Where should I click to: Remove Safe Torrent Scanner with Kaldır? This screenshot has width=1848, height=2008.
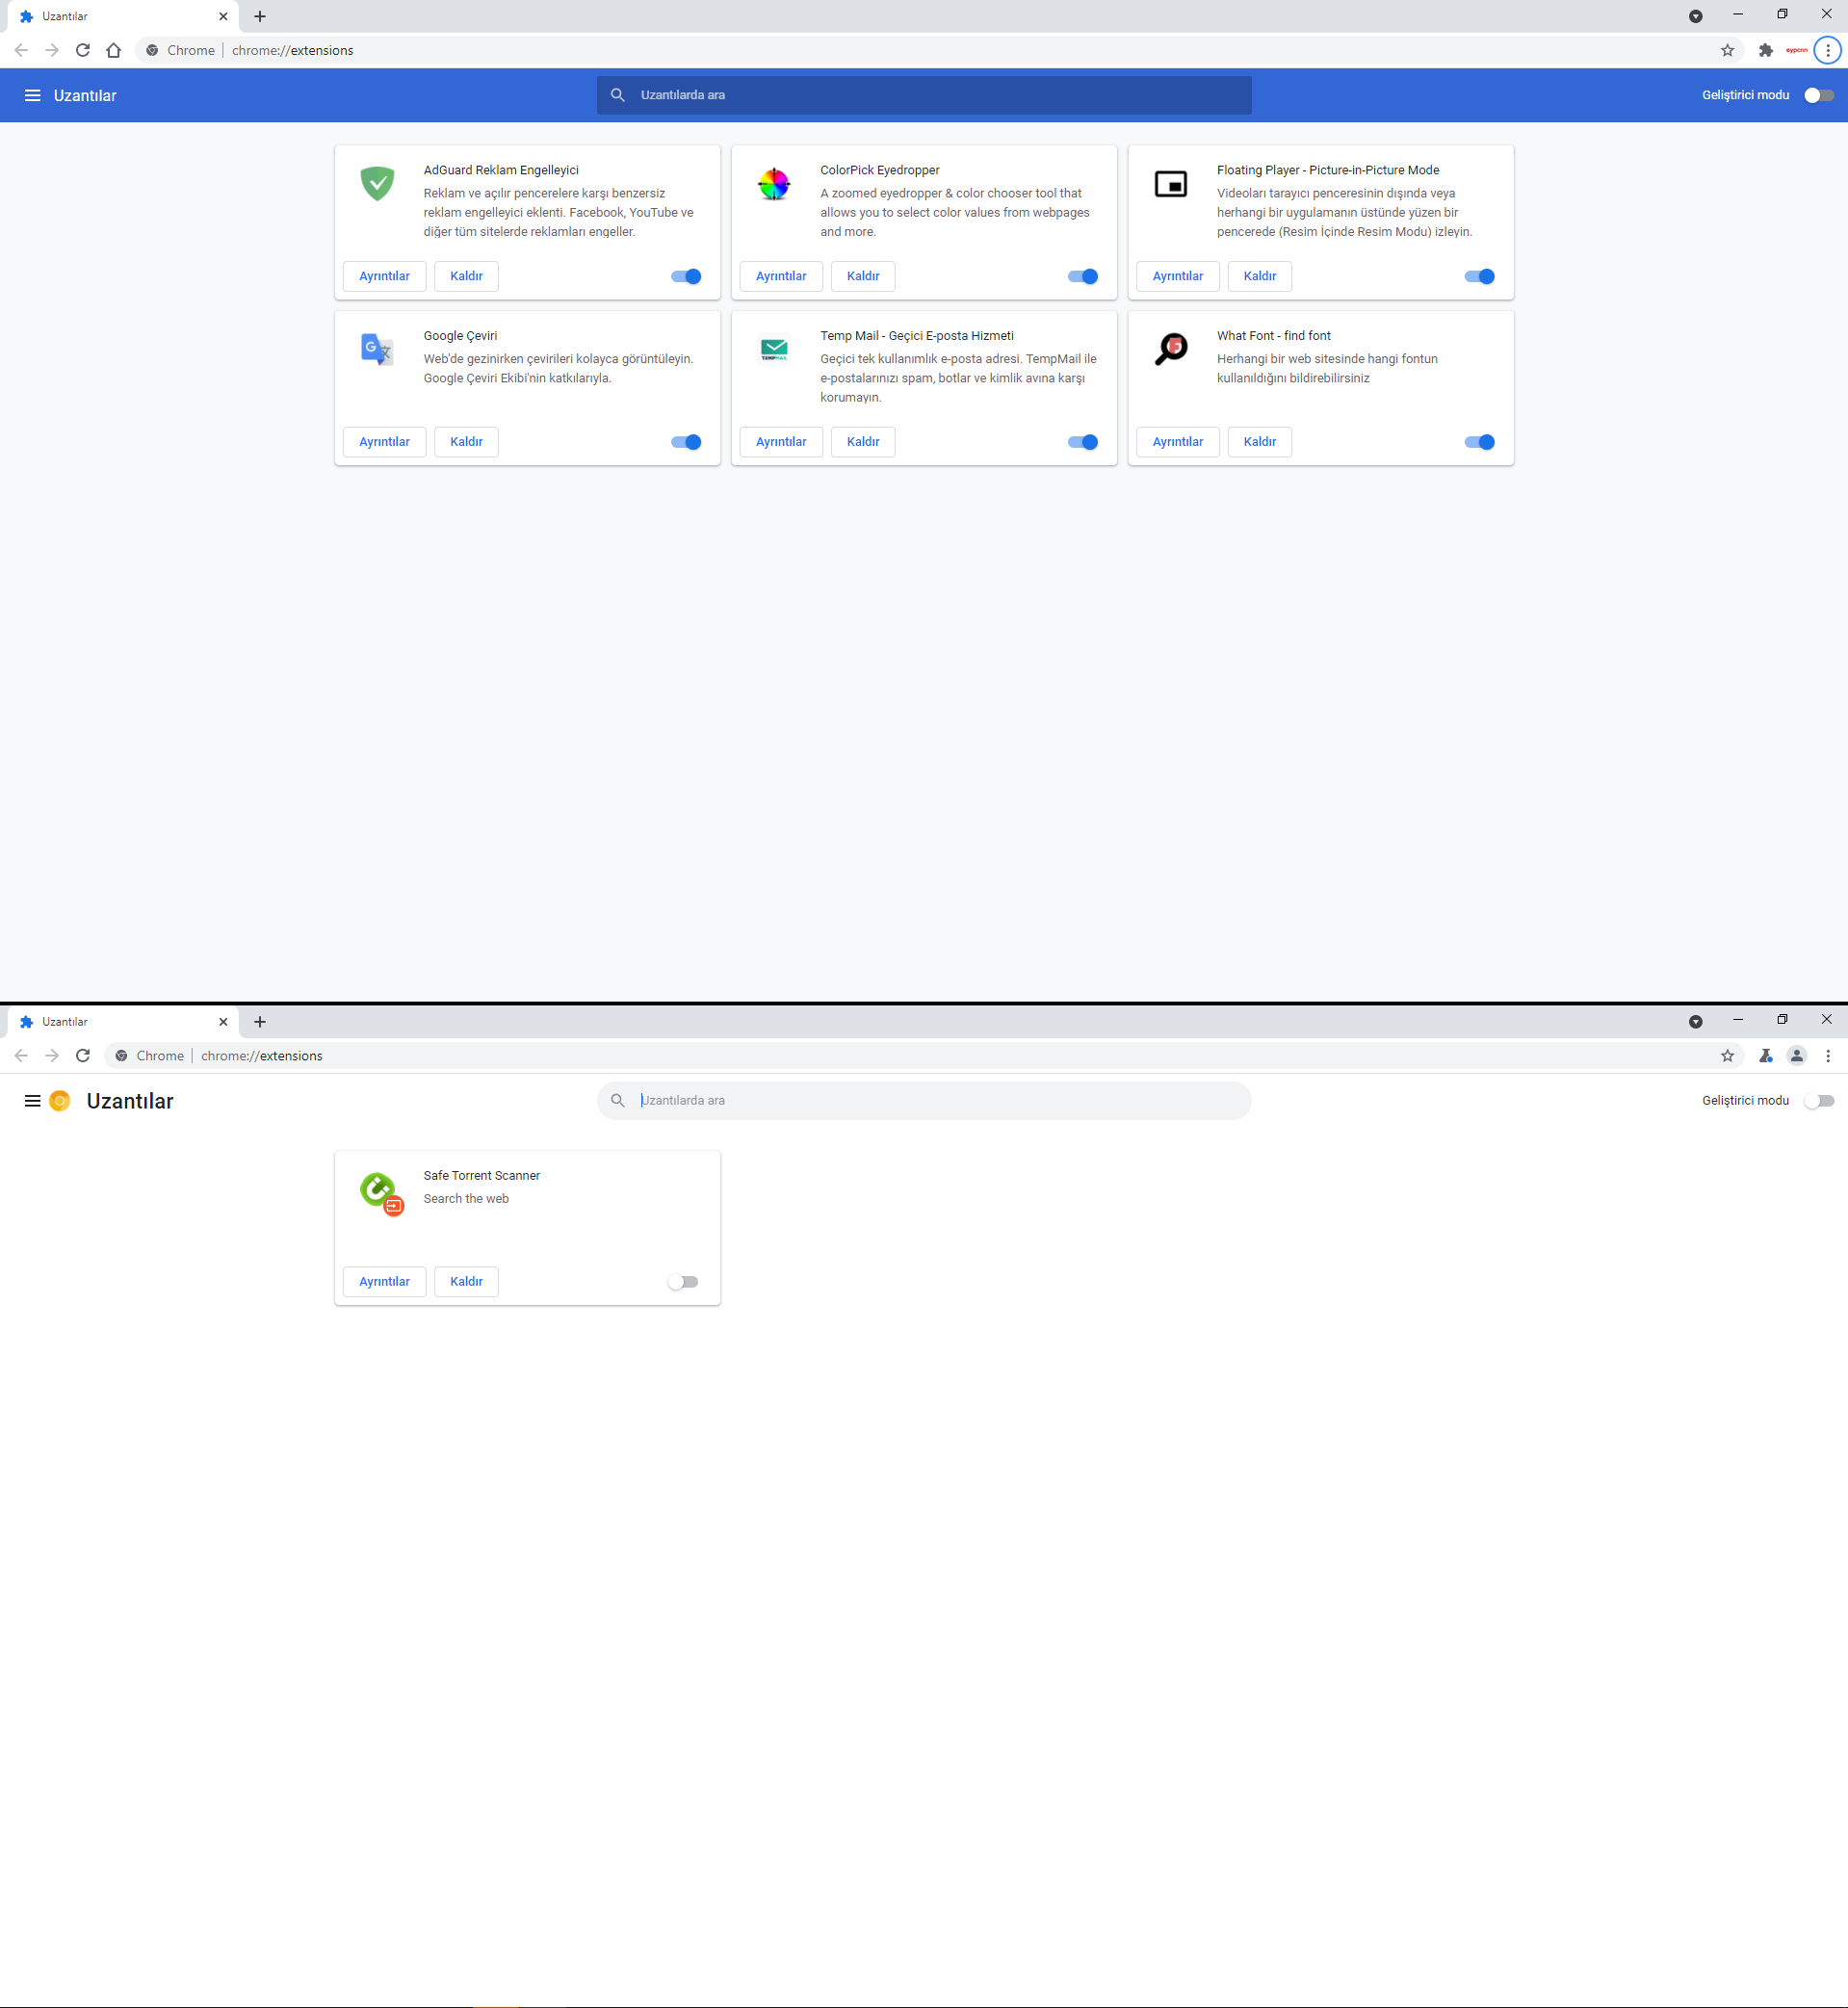click(466, 1281)
